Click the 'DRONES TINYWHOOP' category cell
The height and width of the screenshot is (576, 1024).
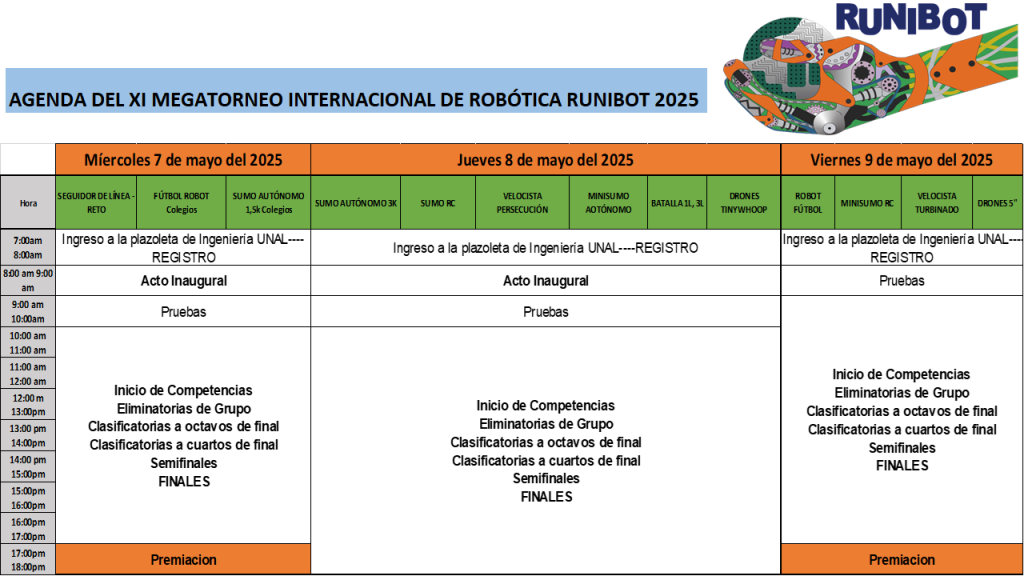(744, 203)
